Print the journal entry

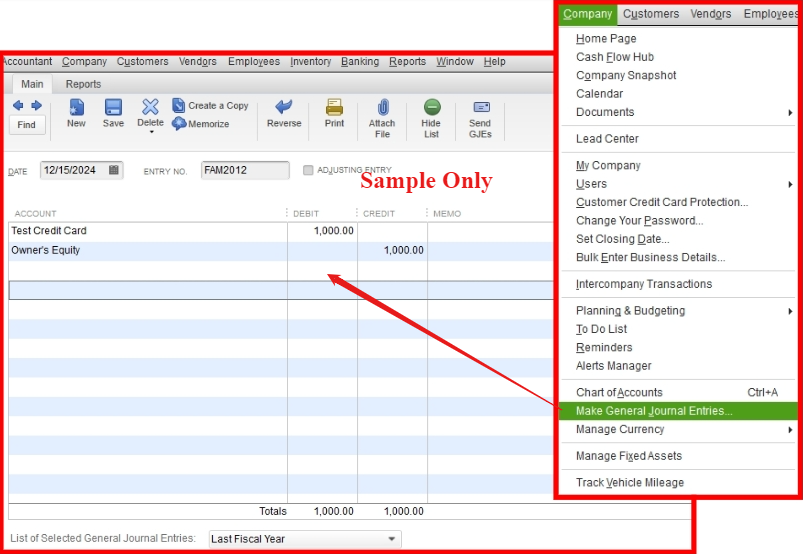334,113
